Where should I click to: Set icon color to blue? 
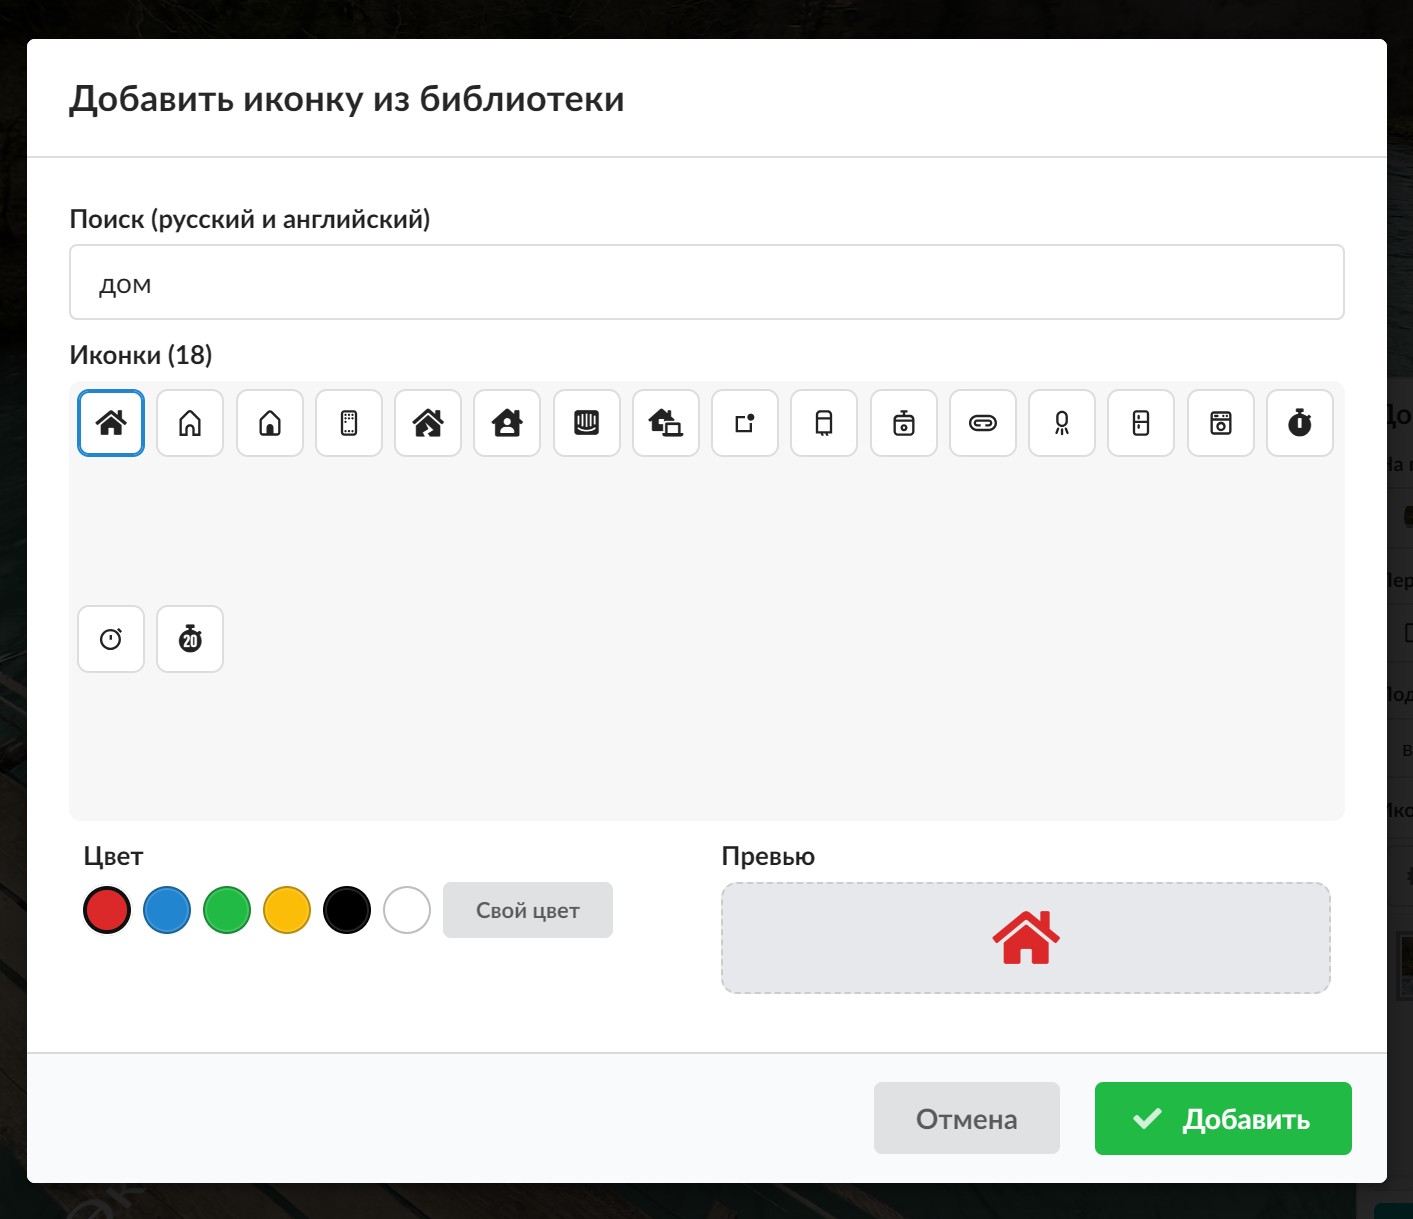167,910
